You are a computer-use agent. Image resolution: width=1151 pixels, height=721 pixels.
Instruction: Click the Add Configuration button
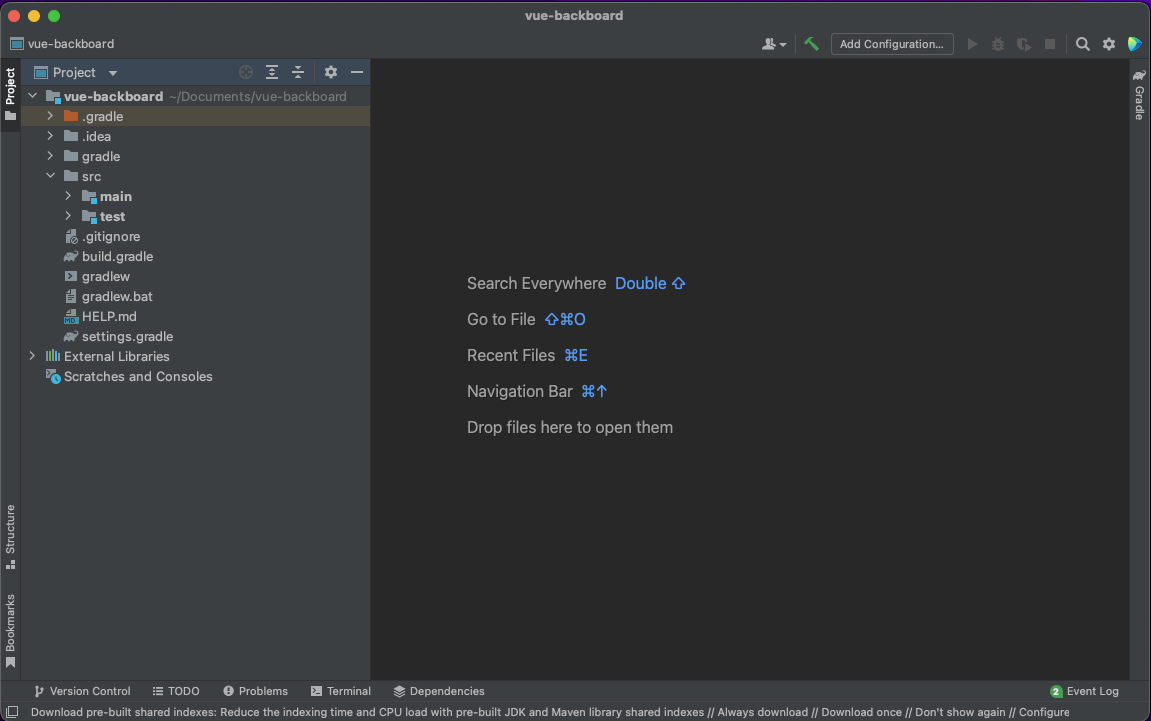pyautogui.click(x=892, y=44)
